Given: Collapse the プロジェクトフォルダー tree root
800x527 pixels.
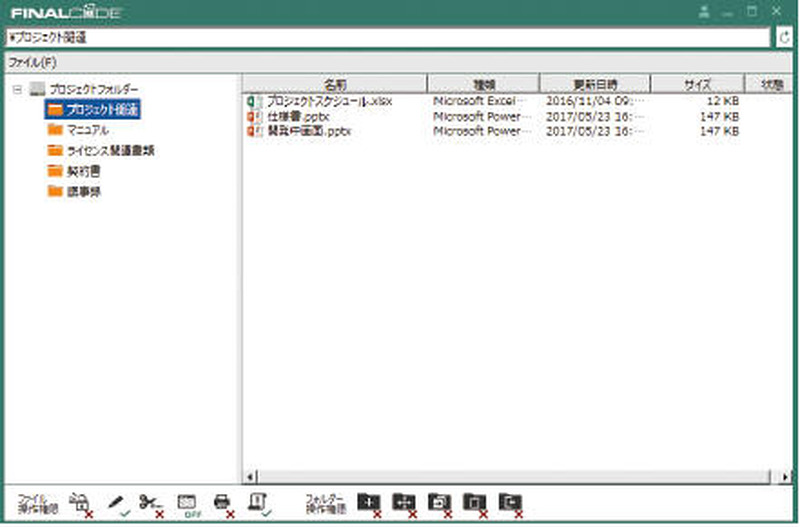Looking at the screenshot, I should [18, 89].
